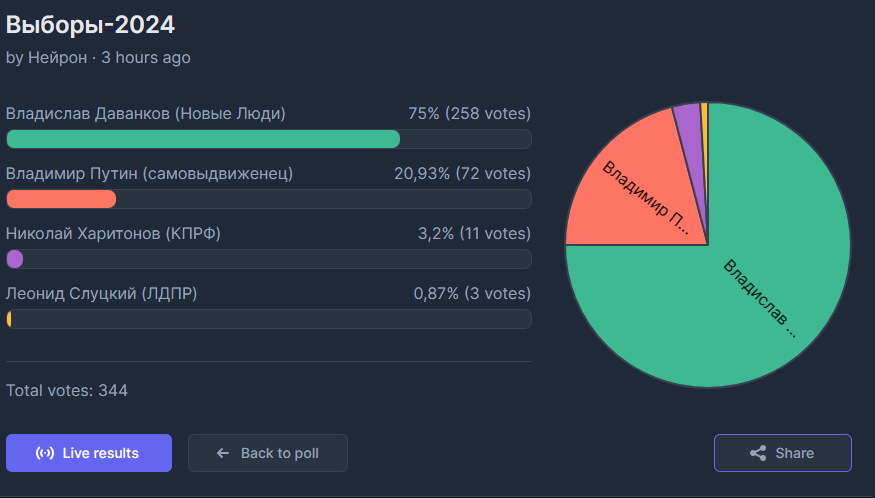Image resolution: width=875 pixels, height=498 pixels.
Task: Click the green Davankov progress bar
Action: coord(203,139)
